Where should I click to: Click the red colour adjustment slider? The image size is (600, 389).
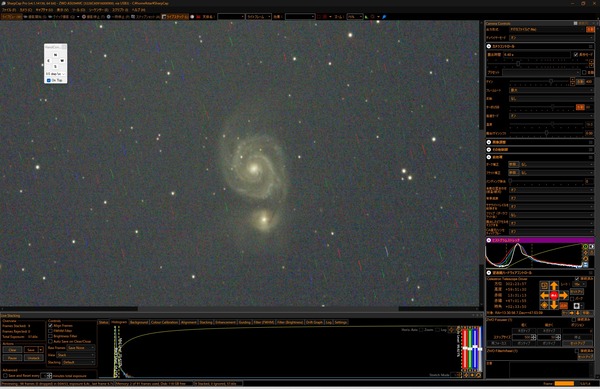coord(464,348)
